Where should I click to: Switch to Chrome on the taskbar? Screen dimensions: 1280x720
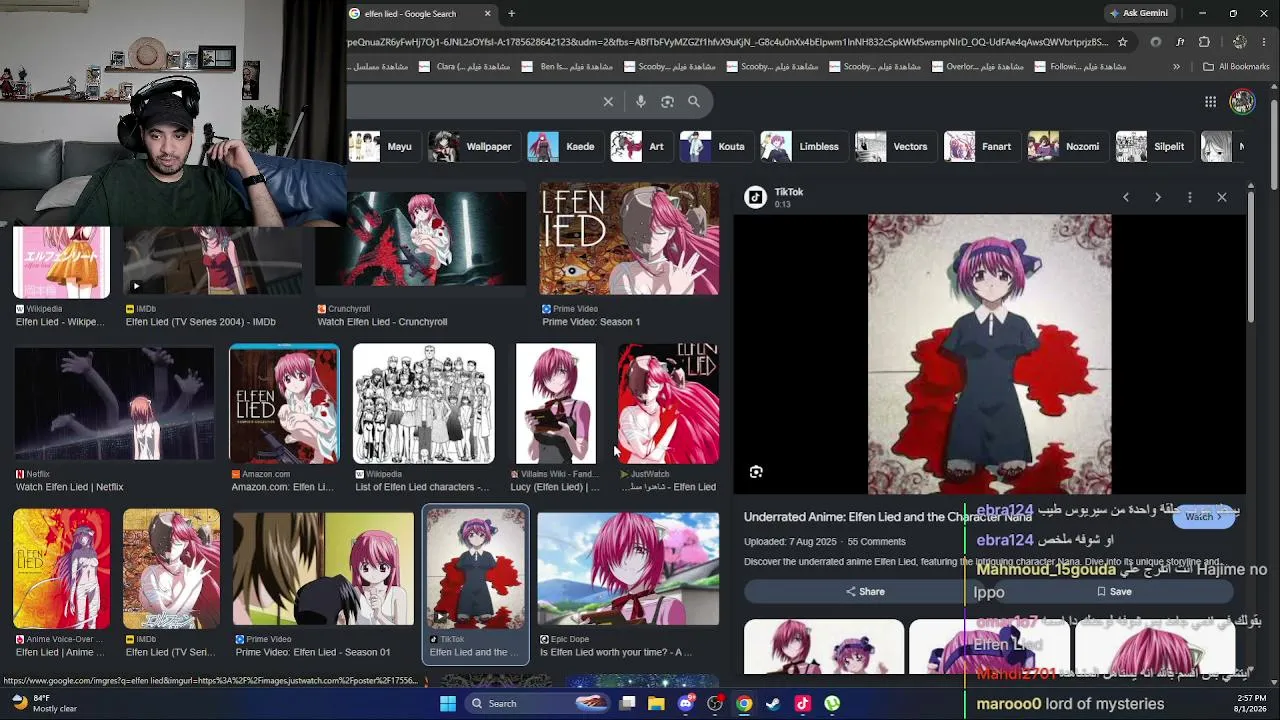pyautogui.click(x=744, y=703)
